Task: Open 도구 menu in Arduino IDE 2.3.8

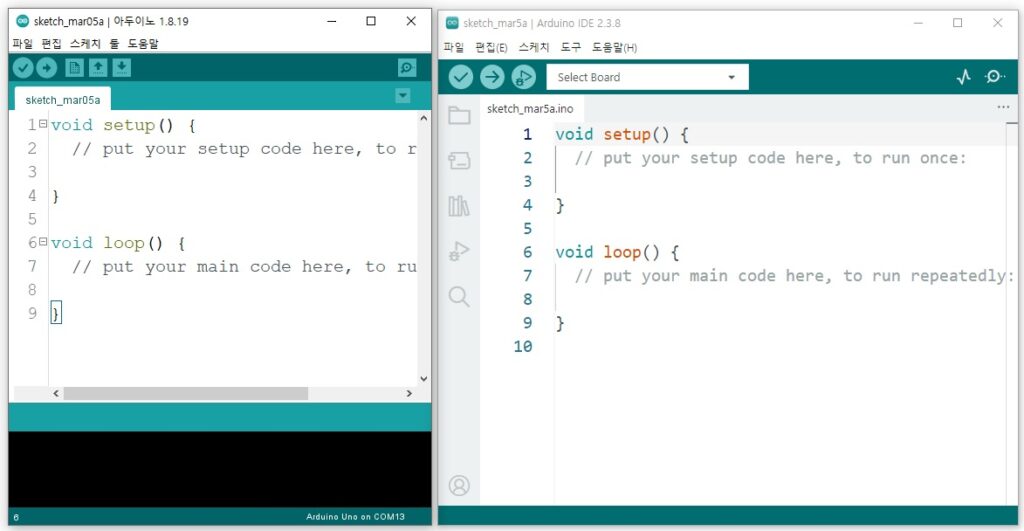Action: point(570,47)
